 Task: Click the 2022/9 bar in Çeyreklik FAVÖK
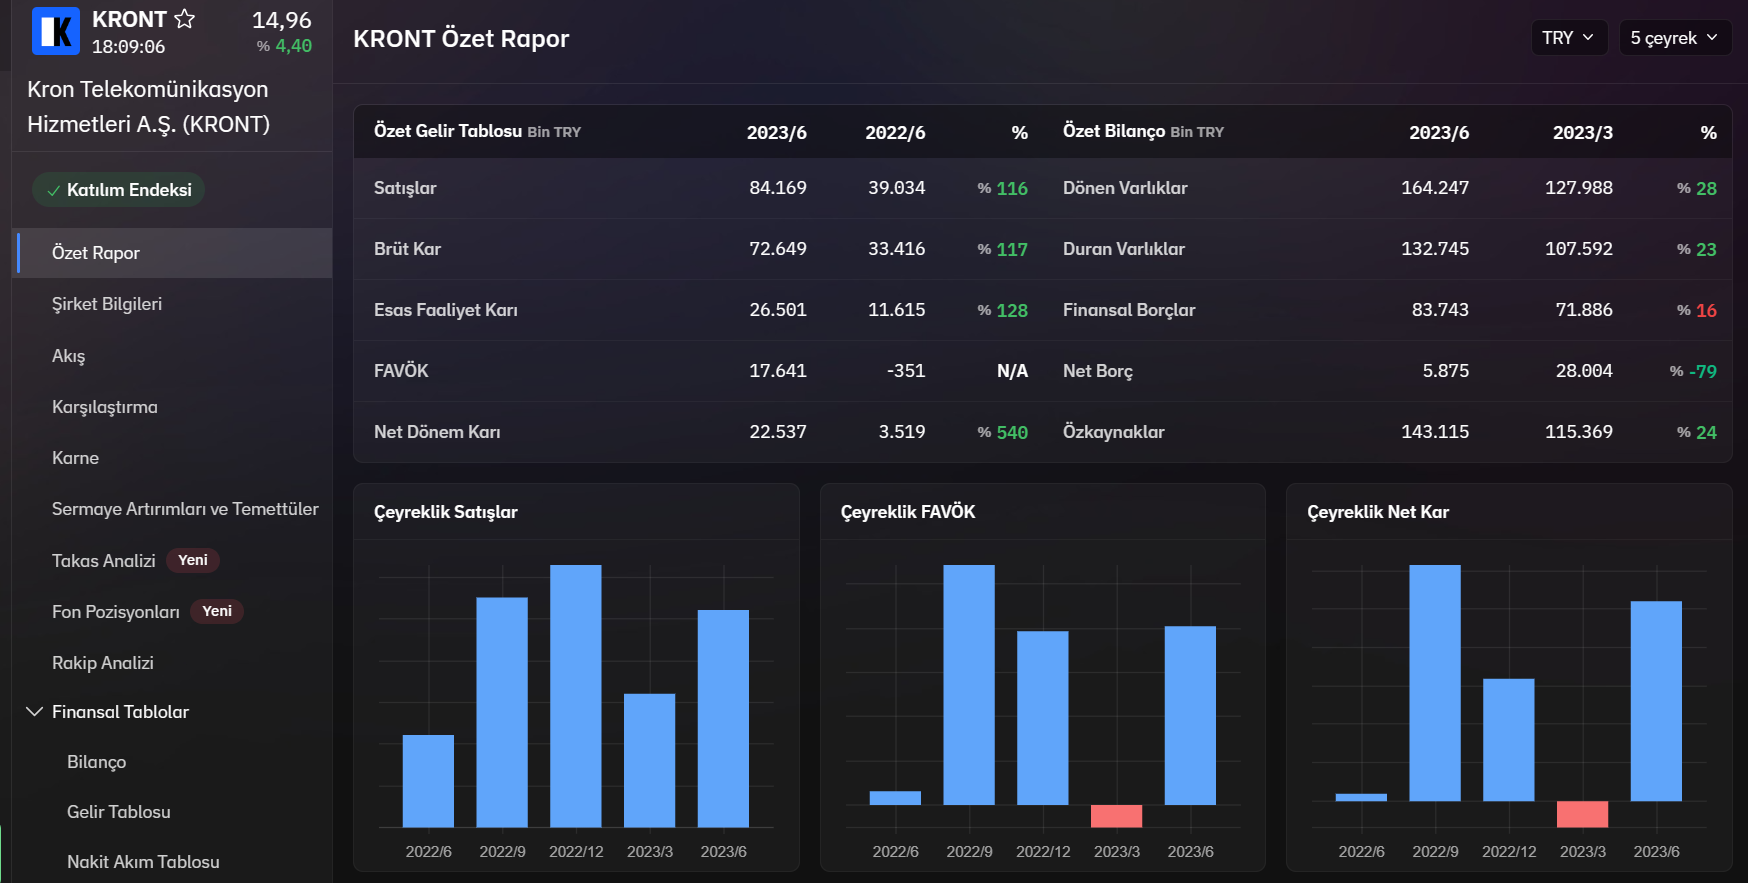(969, 685)
